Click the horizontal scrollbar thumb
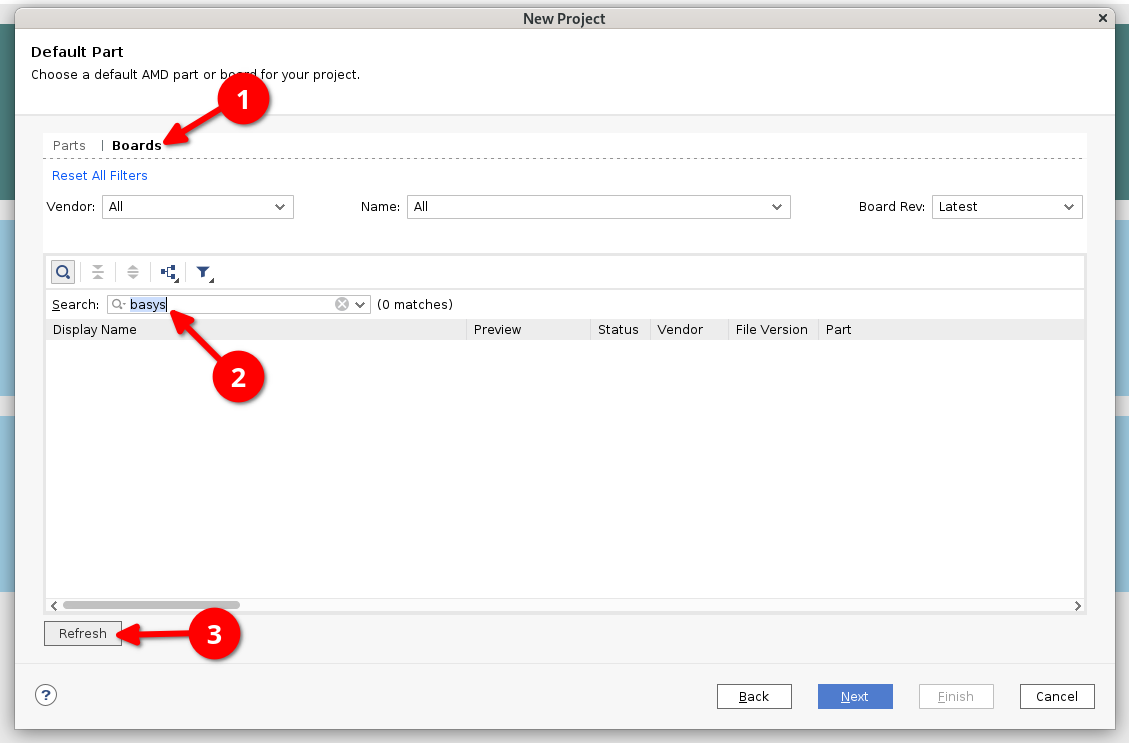This screenshot has height=743, width=1129. tap(151, 605)
